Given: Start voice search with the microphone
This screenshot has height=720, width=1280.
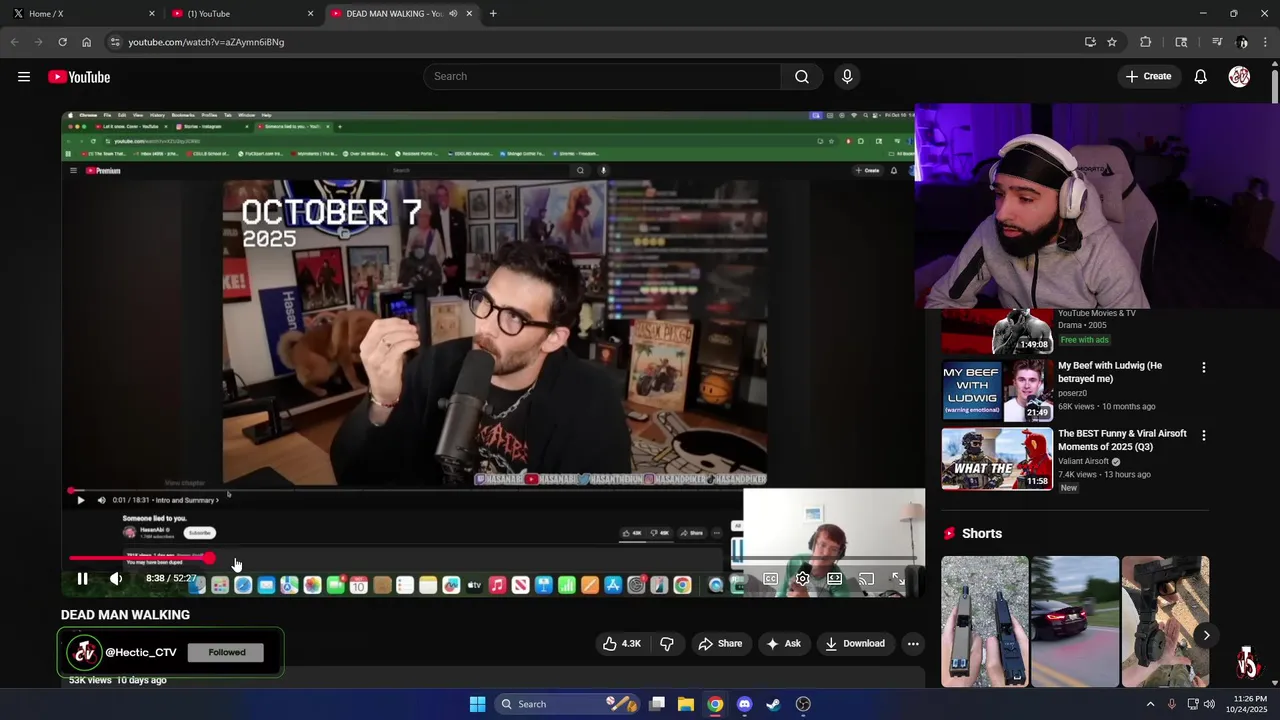Looking at the screenshot, I should tap(847, 77).
